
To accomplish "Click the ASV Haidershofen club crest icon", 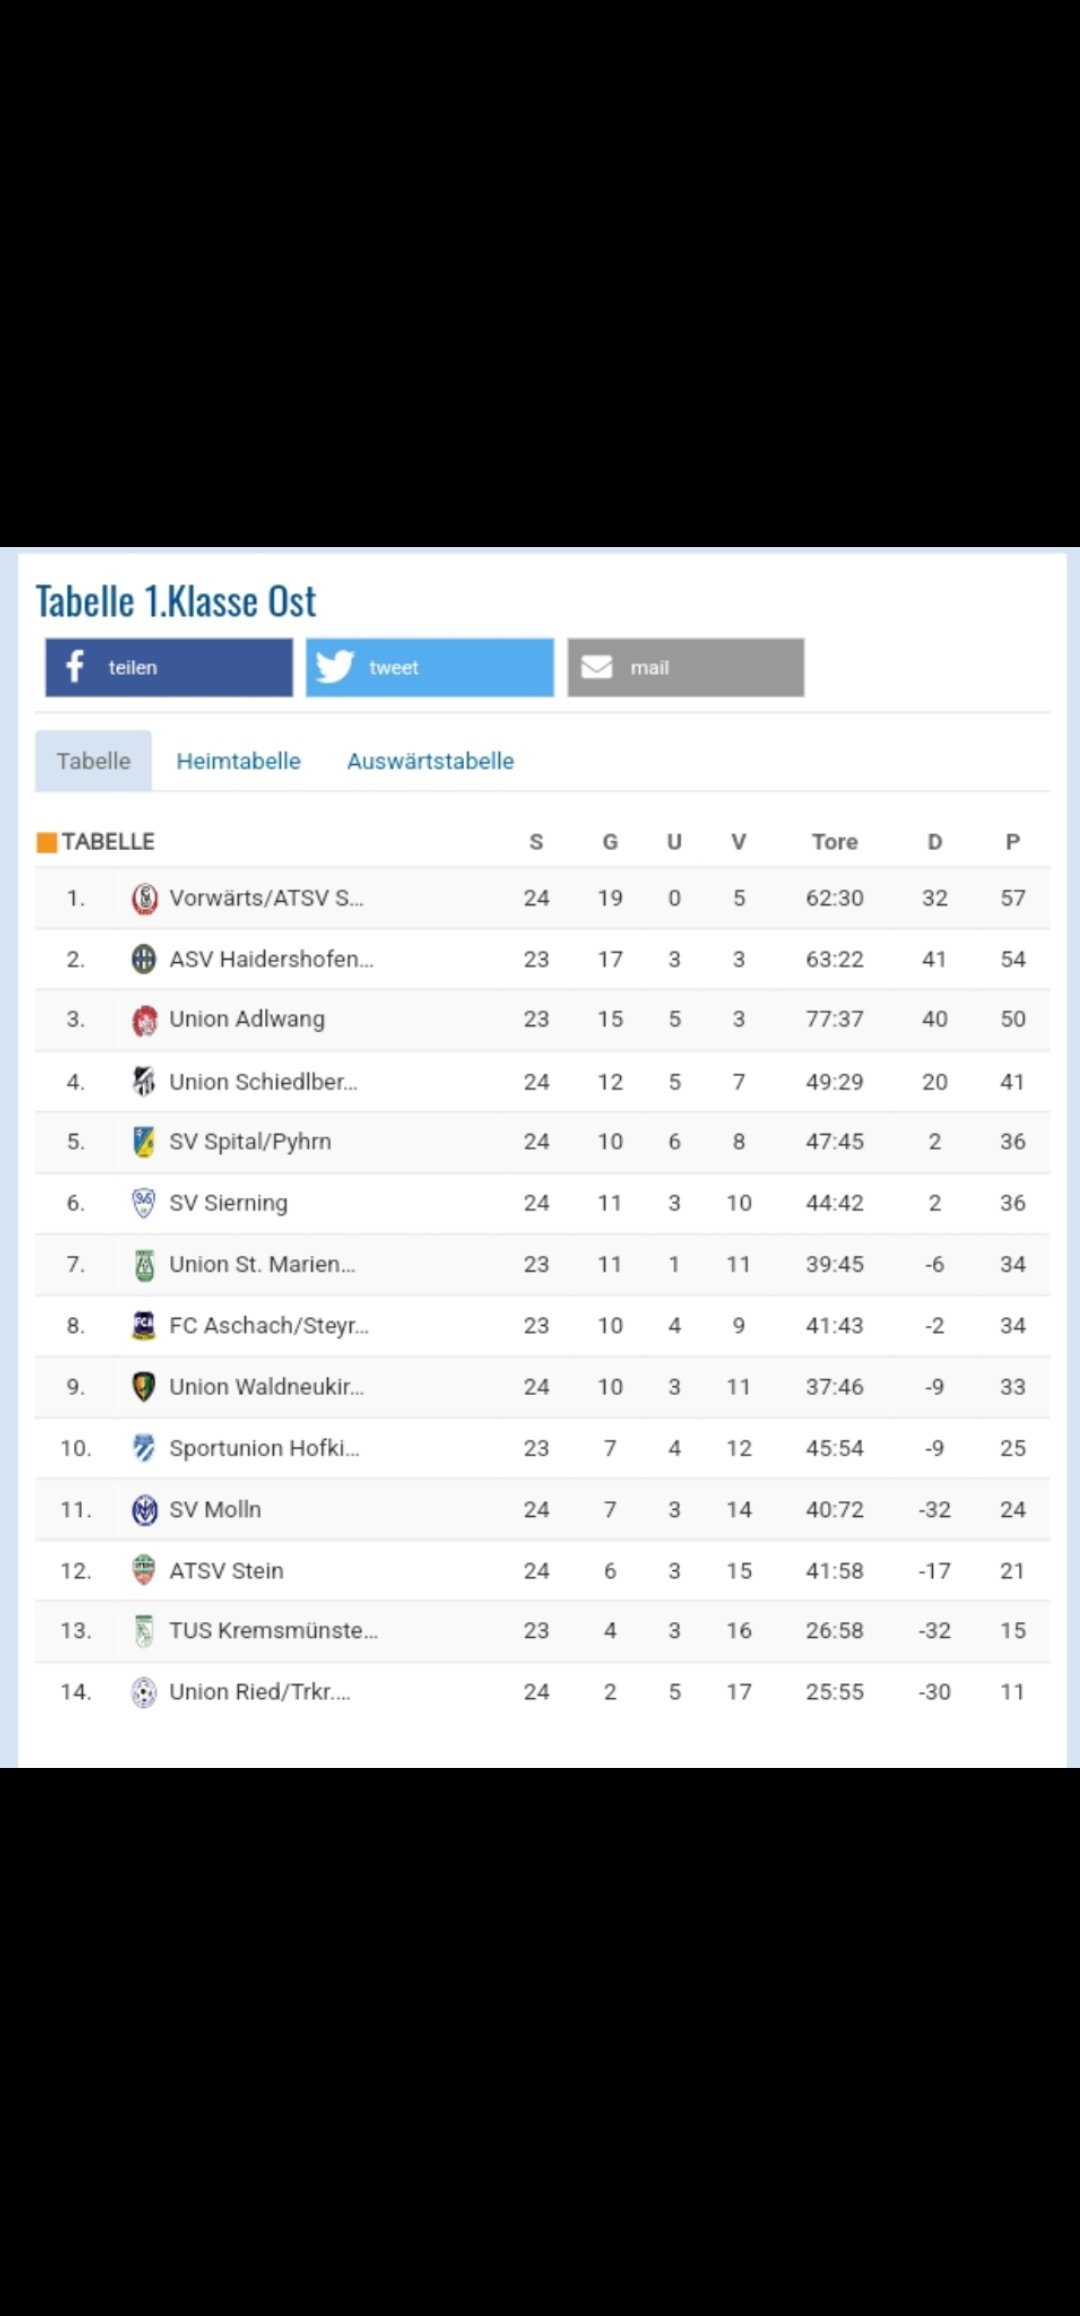I will (144, 960).
